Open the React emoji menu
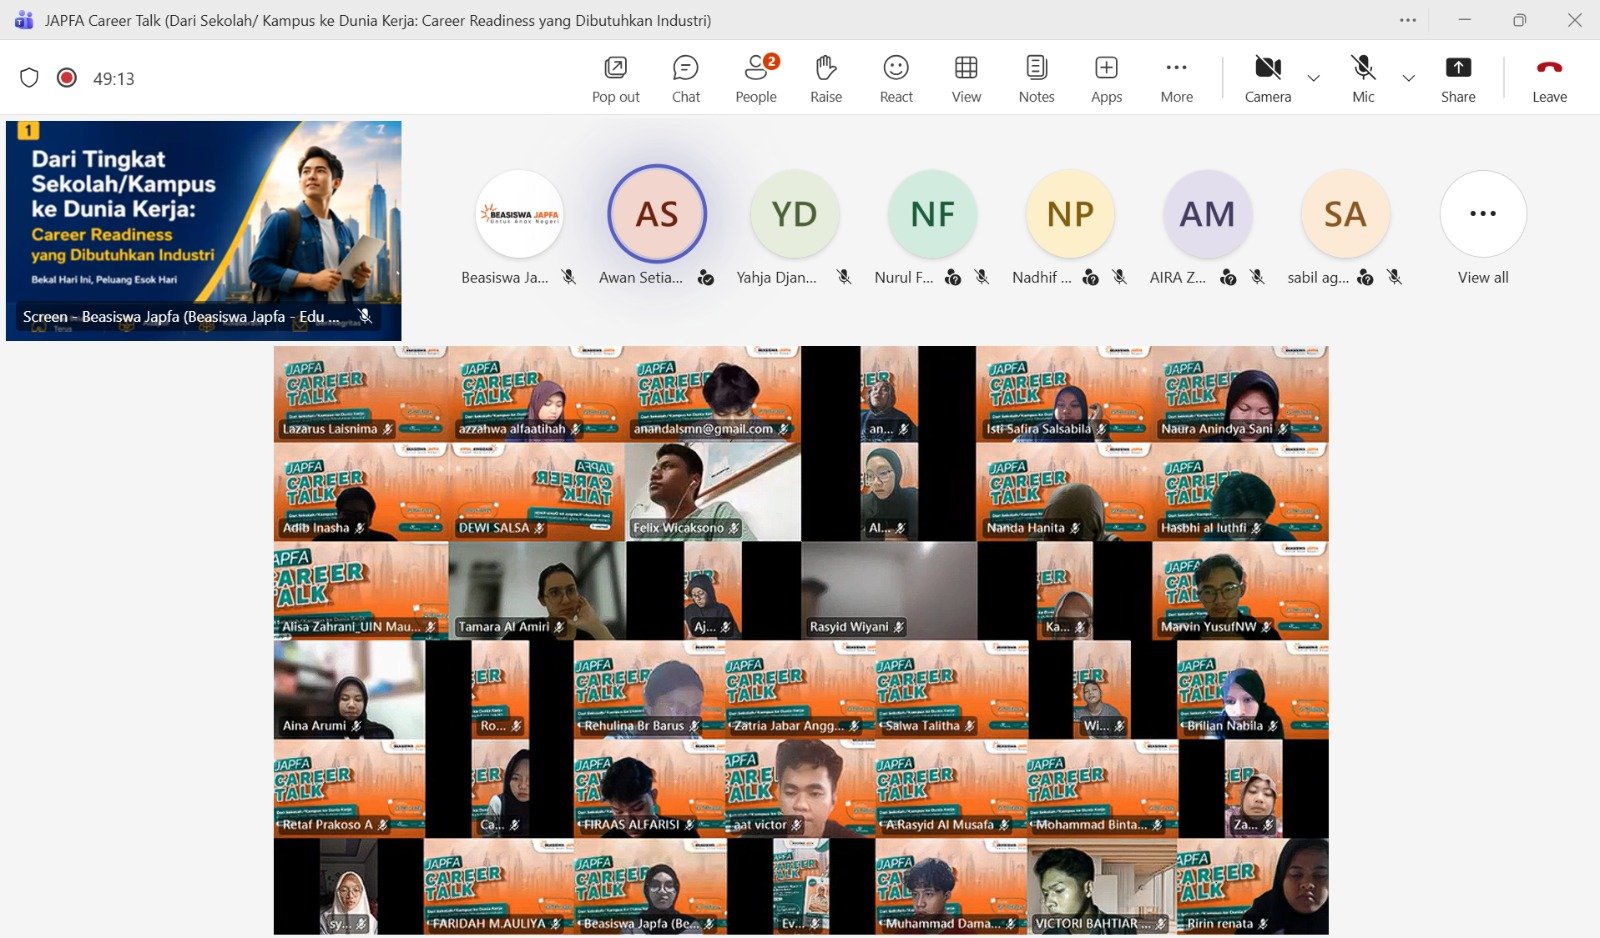Image resolution: width=1600 pixels, height=938 pixels. tap(896, 79)
